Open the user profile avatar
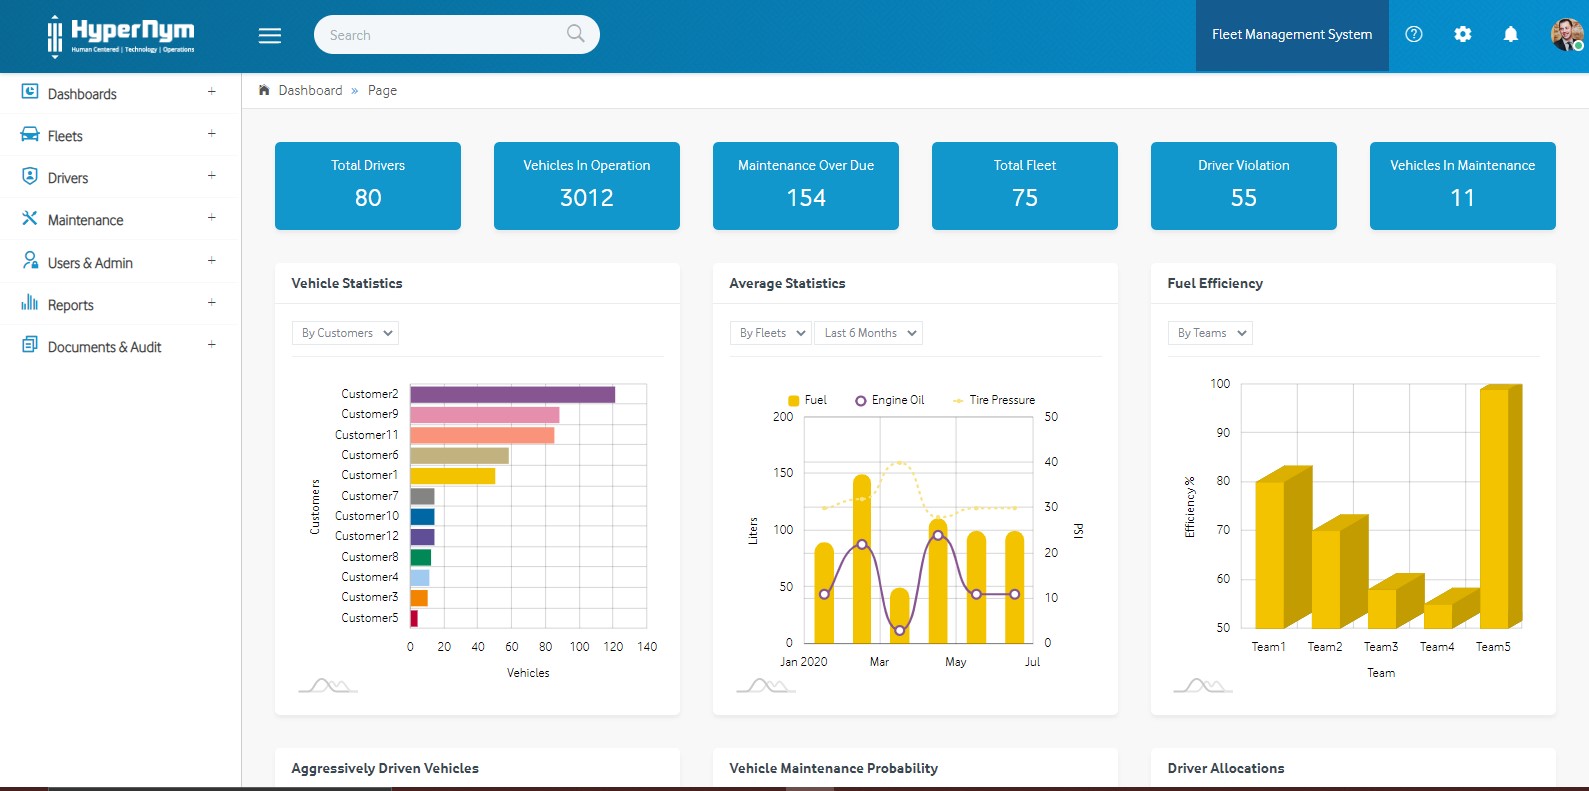1589x791 pixels. (1567, 34)
